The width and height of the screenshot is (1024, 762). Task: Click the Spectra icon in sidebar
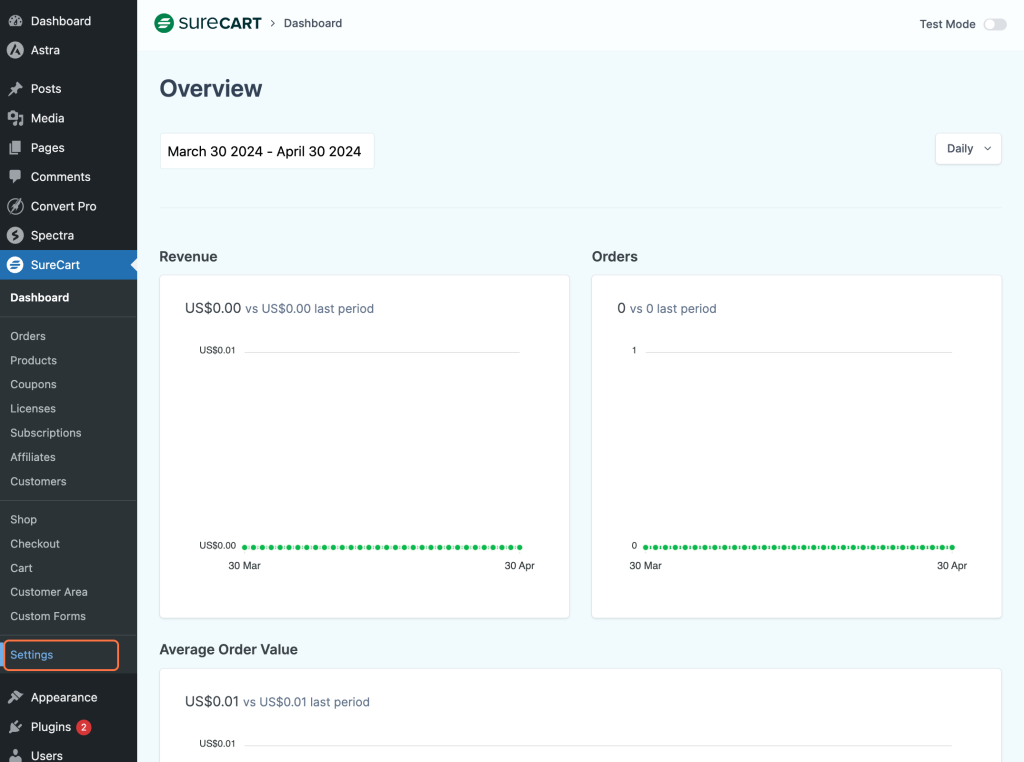[15, 236]
